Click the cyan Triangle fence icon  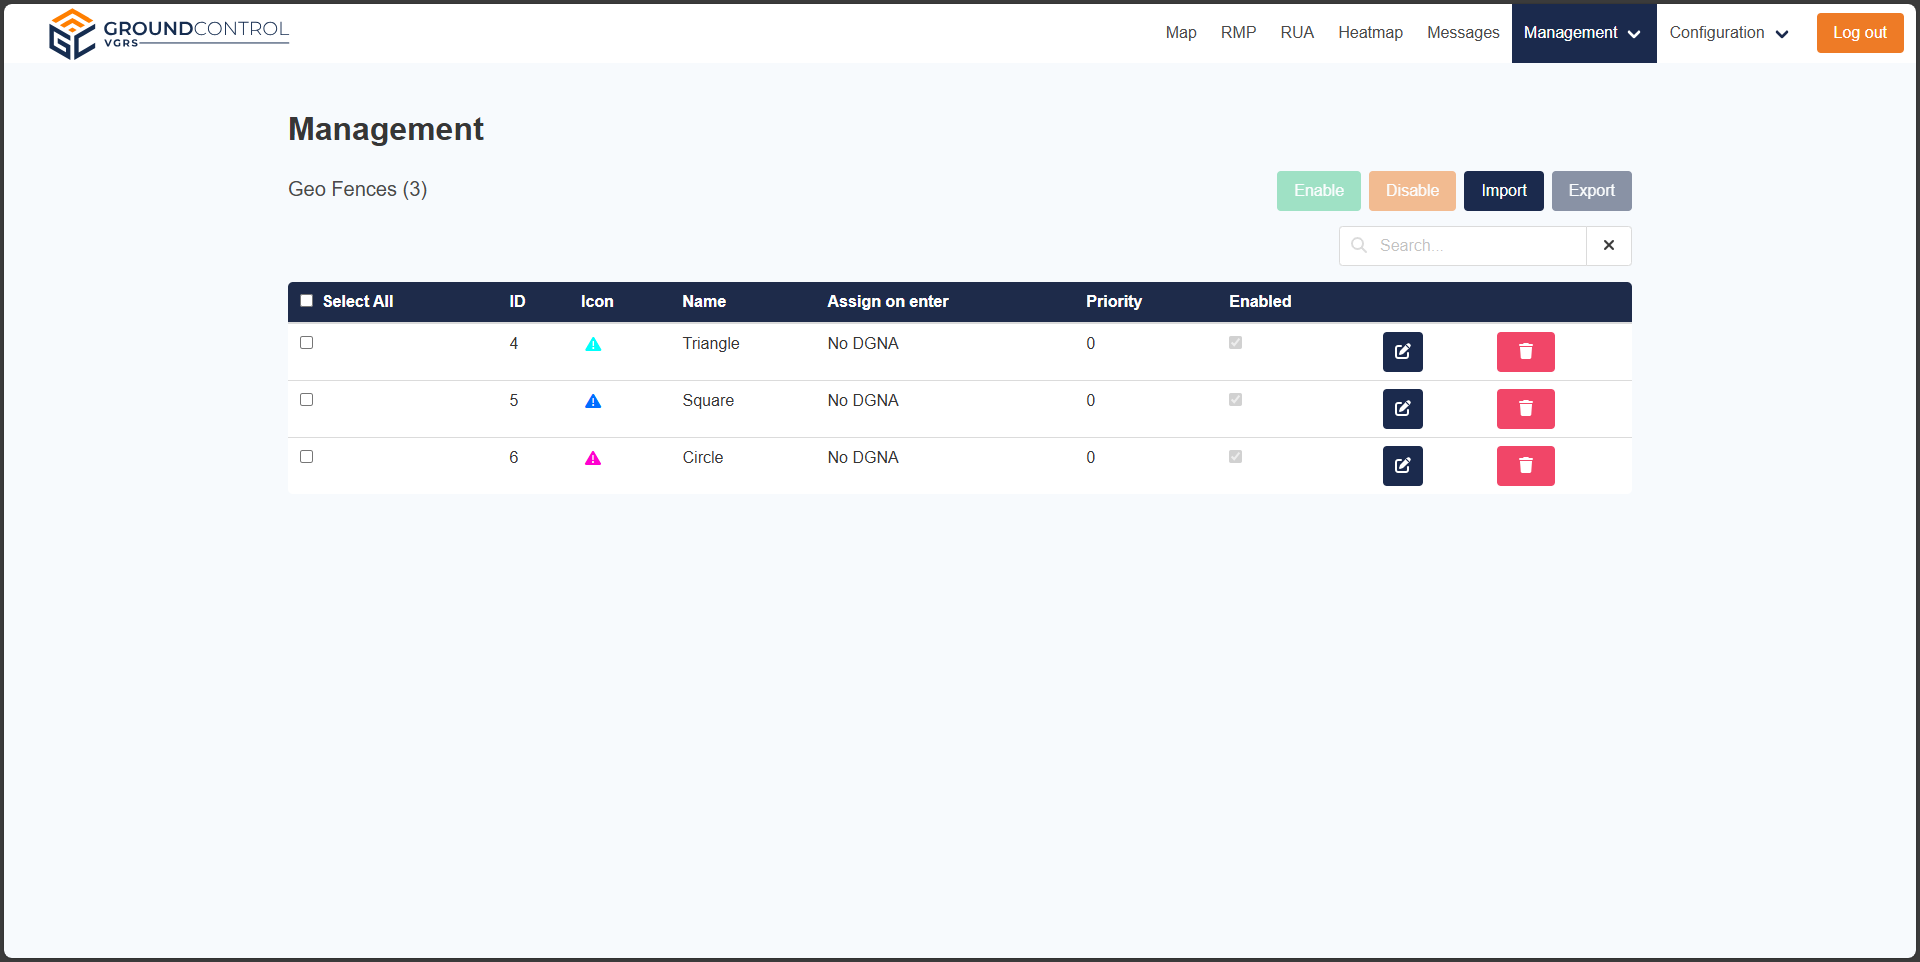(x=593, y=345)
